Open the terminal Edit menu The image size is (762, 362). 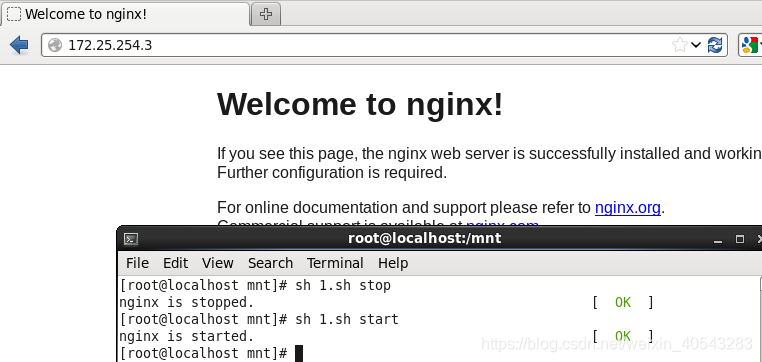[x=175, y=263]
